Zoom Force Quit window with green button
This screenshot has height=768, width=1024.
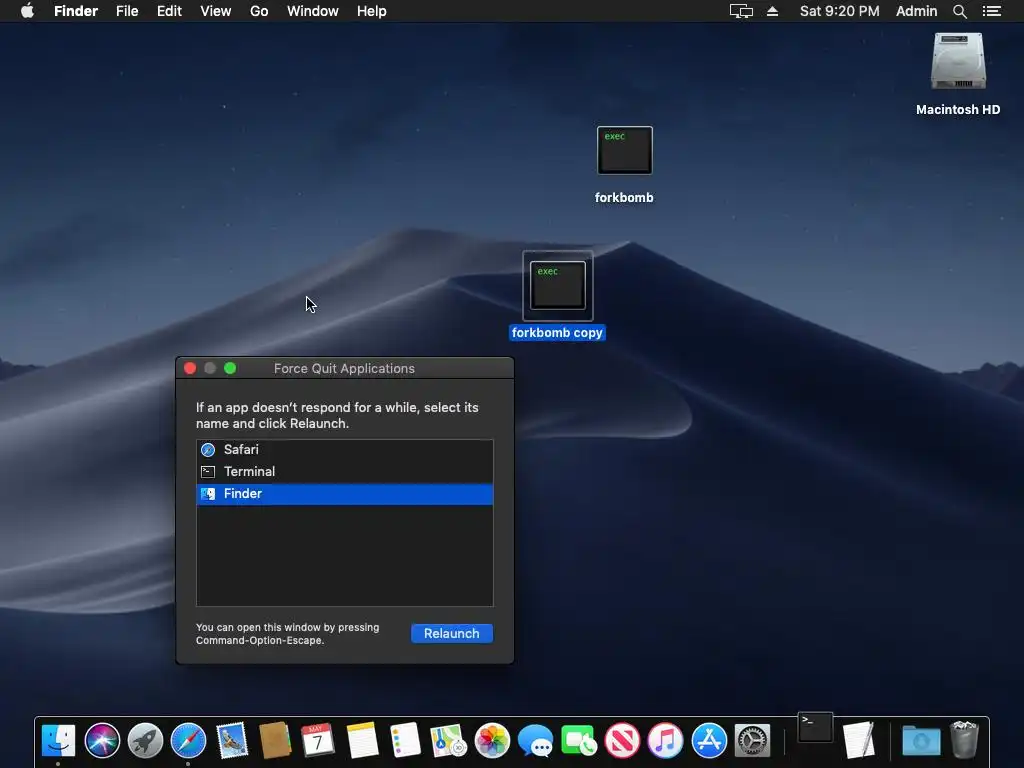[x=230, y=368]
